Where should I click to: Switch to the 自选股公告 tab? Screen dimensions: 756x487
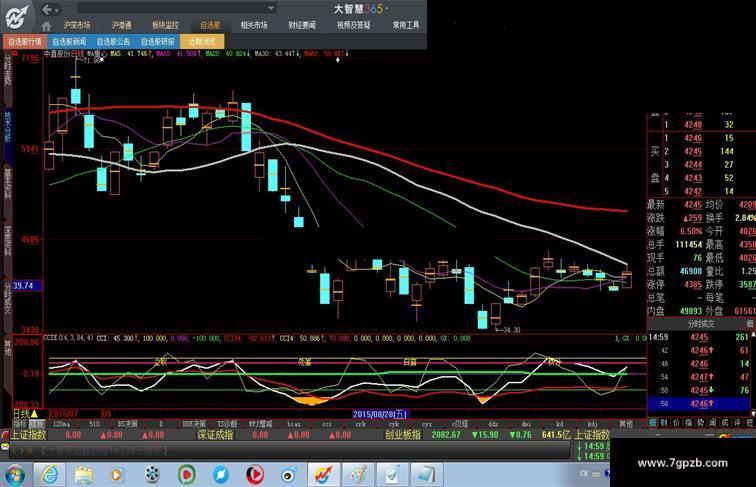tap(113, 42)
